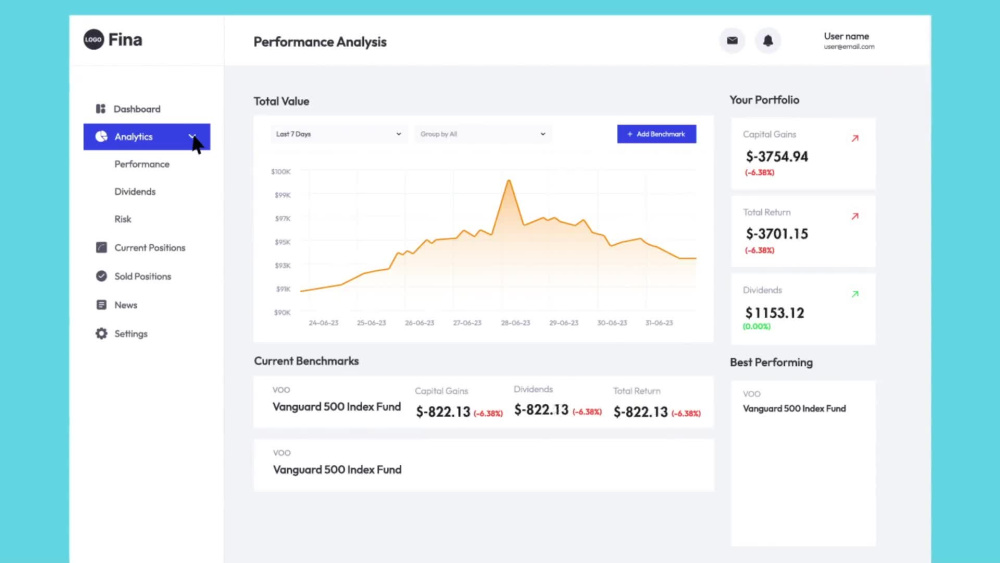Screen dimensions: 1000x563
Task: Click the benchmark Capital Gains $-822.13 value
Action: click(x=443, y=412)
